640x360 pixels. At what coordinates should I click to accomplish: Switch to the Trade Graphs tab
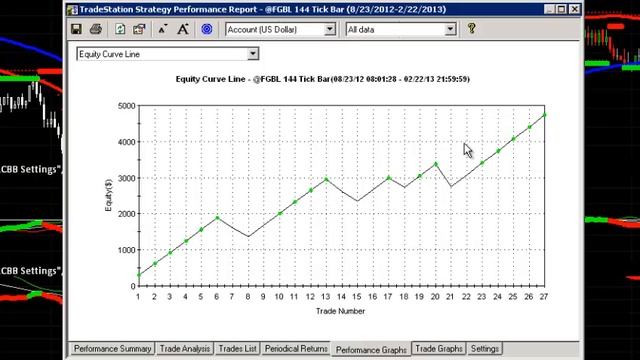pyautogui.click(x=439, y=349)
